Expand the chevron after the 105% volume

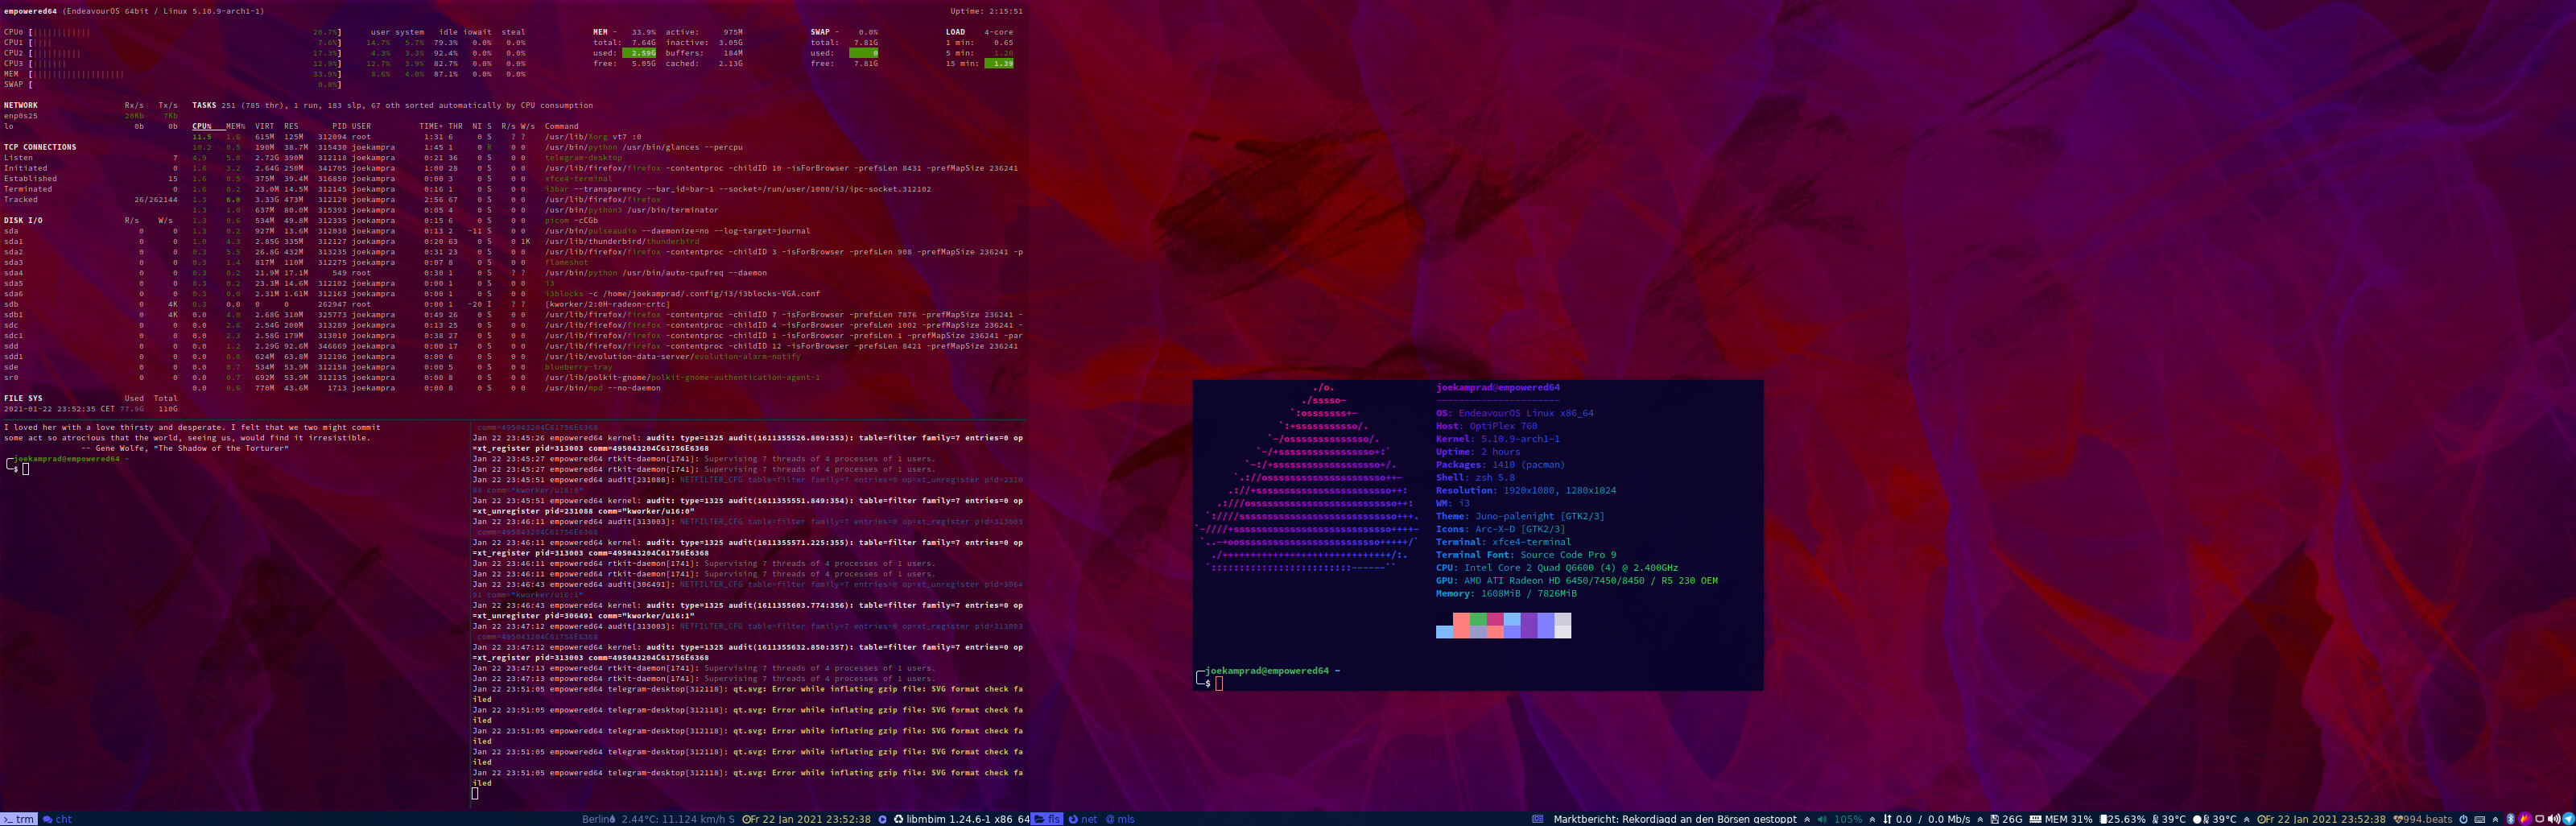coord(1872,819)
